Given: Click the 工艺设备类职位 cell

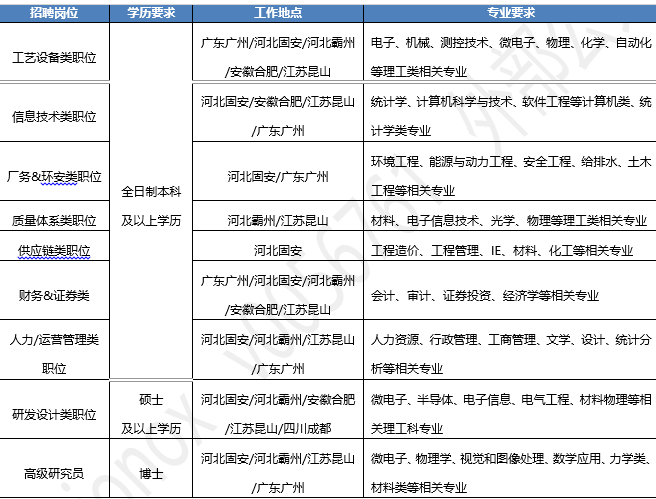Looking at the screenshot, I should (55, 58).
